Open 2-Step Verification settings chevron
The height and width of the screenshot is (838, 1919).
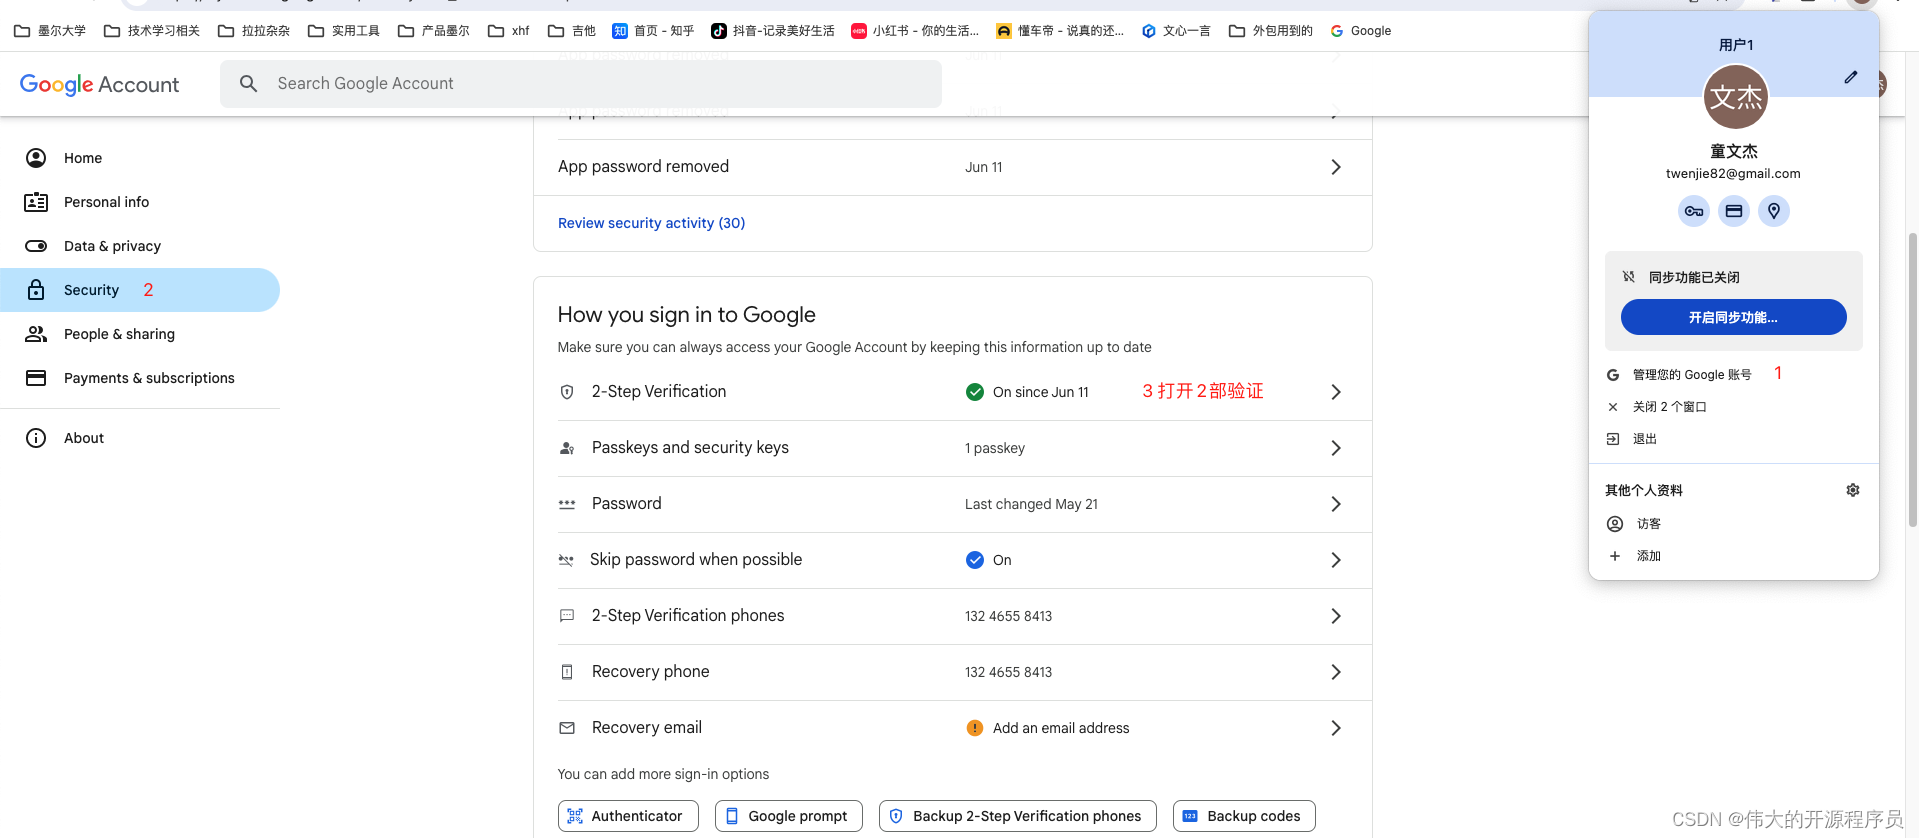[x=1336, y=392]
